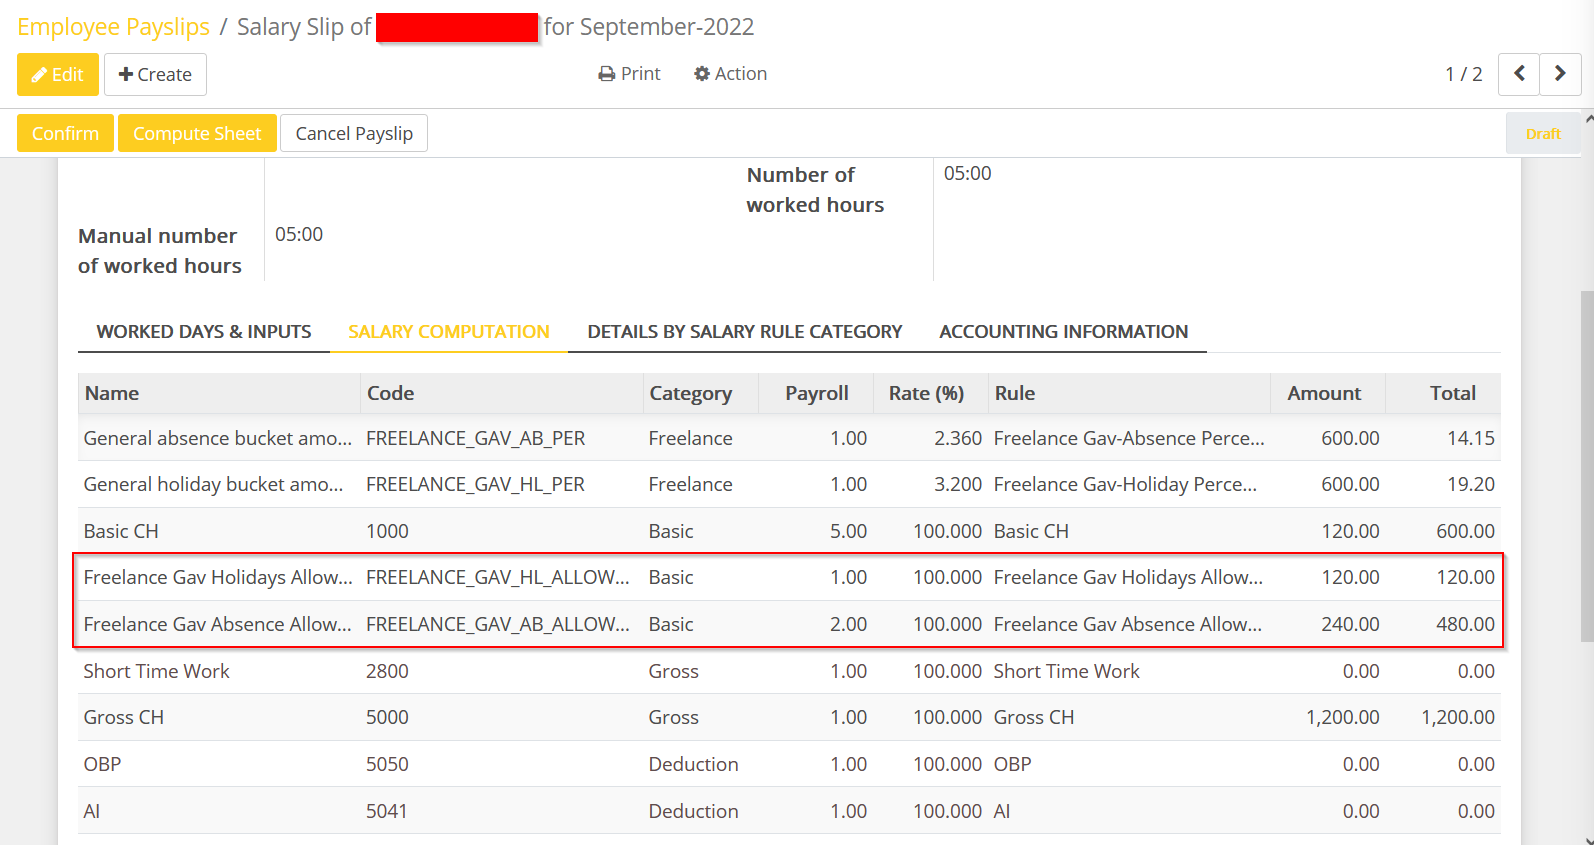This screenshot has height=845, width=1594.
Task: Click the Create button
Action: pyautogui.click(x=155, y=74)
